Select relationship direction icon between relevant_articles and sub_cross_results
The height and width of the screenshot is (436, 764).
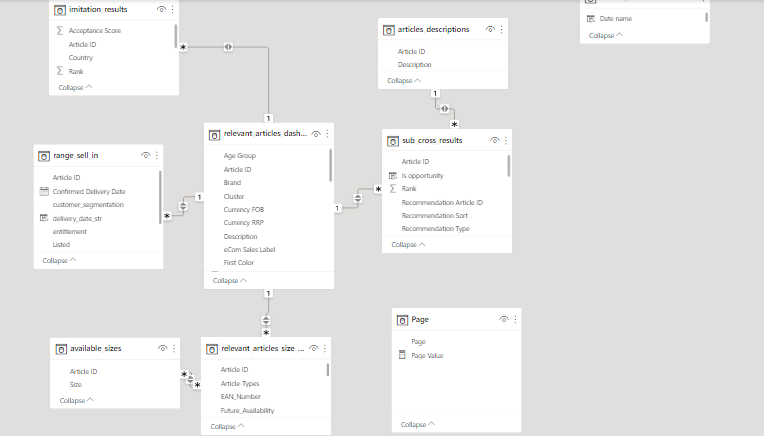358,198
